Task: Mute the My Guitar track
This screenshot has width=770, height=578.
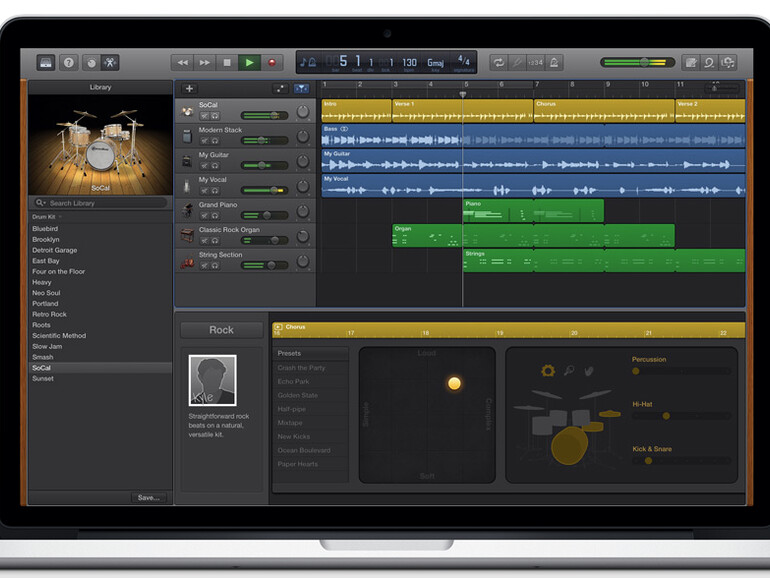Action: click(203, 166)
